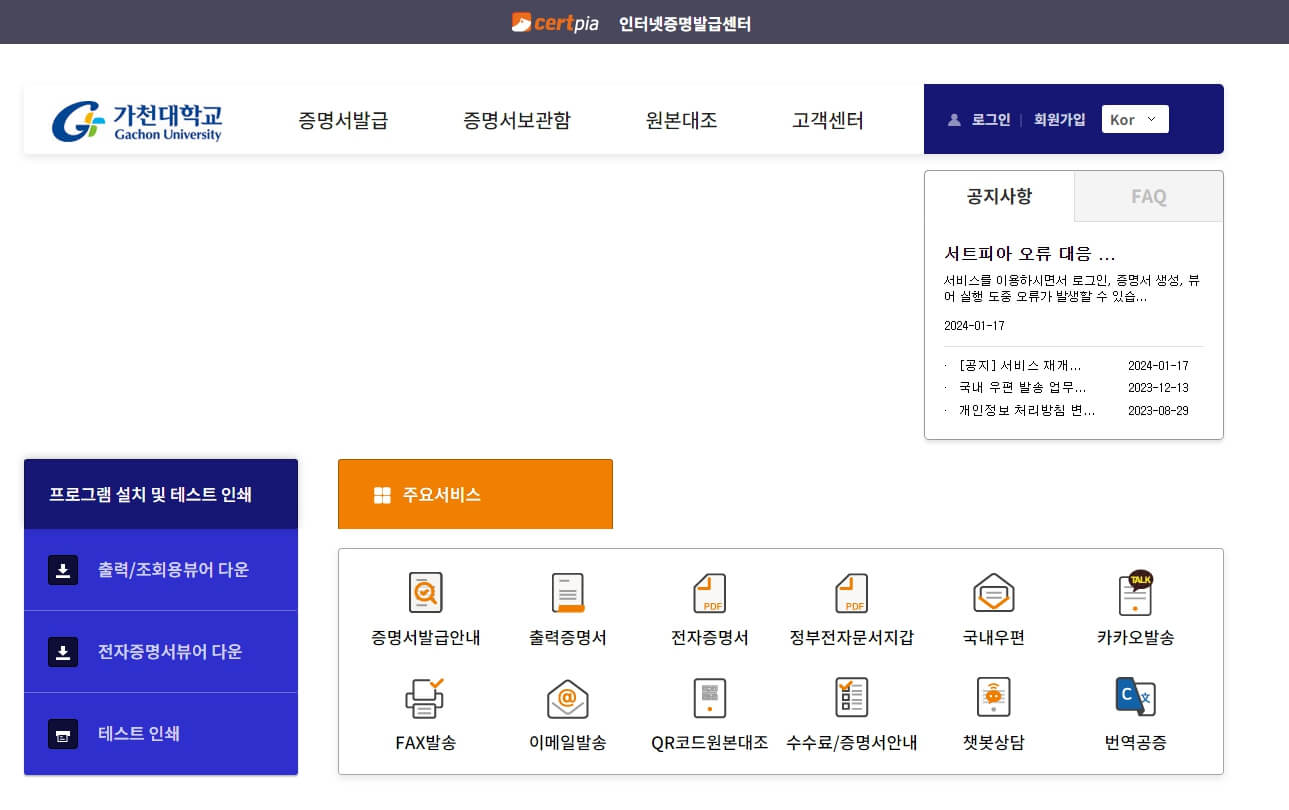Switch to the FAQ tab
1289x810 pixels.
[x=1149, y=196]
